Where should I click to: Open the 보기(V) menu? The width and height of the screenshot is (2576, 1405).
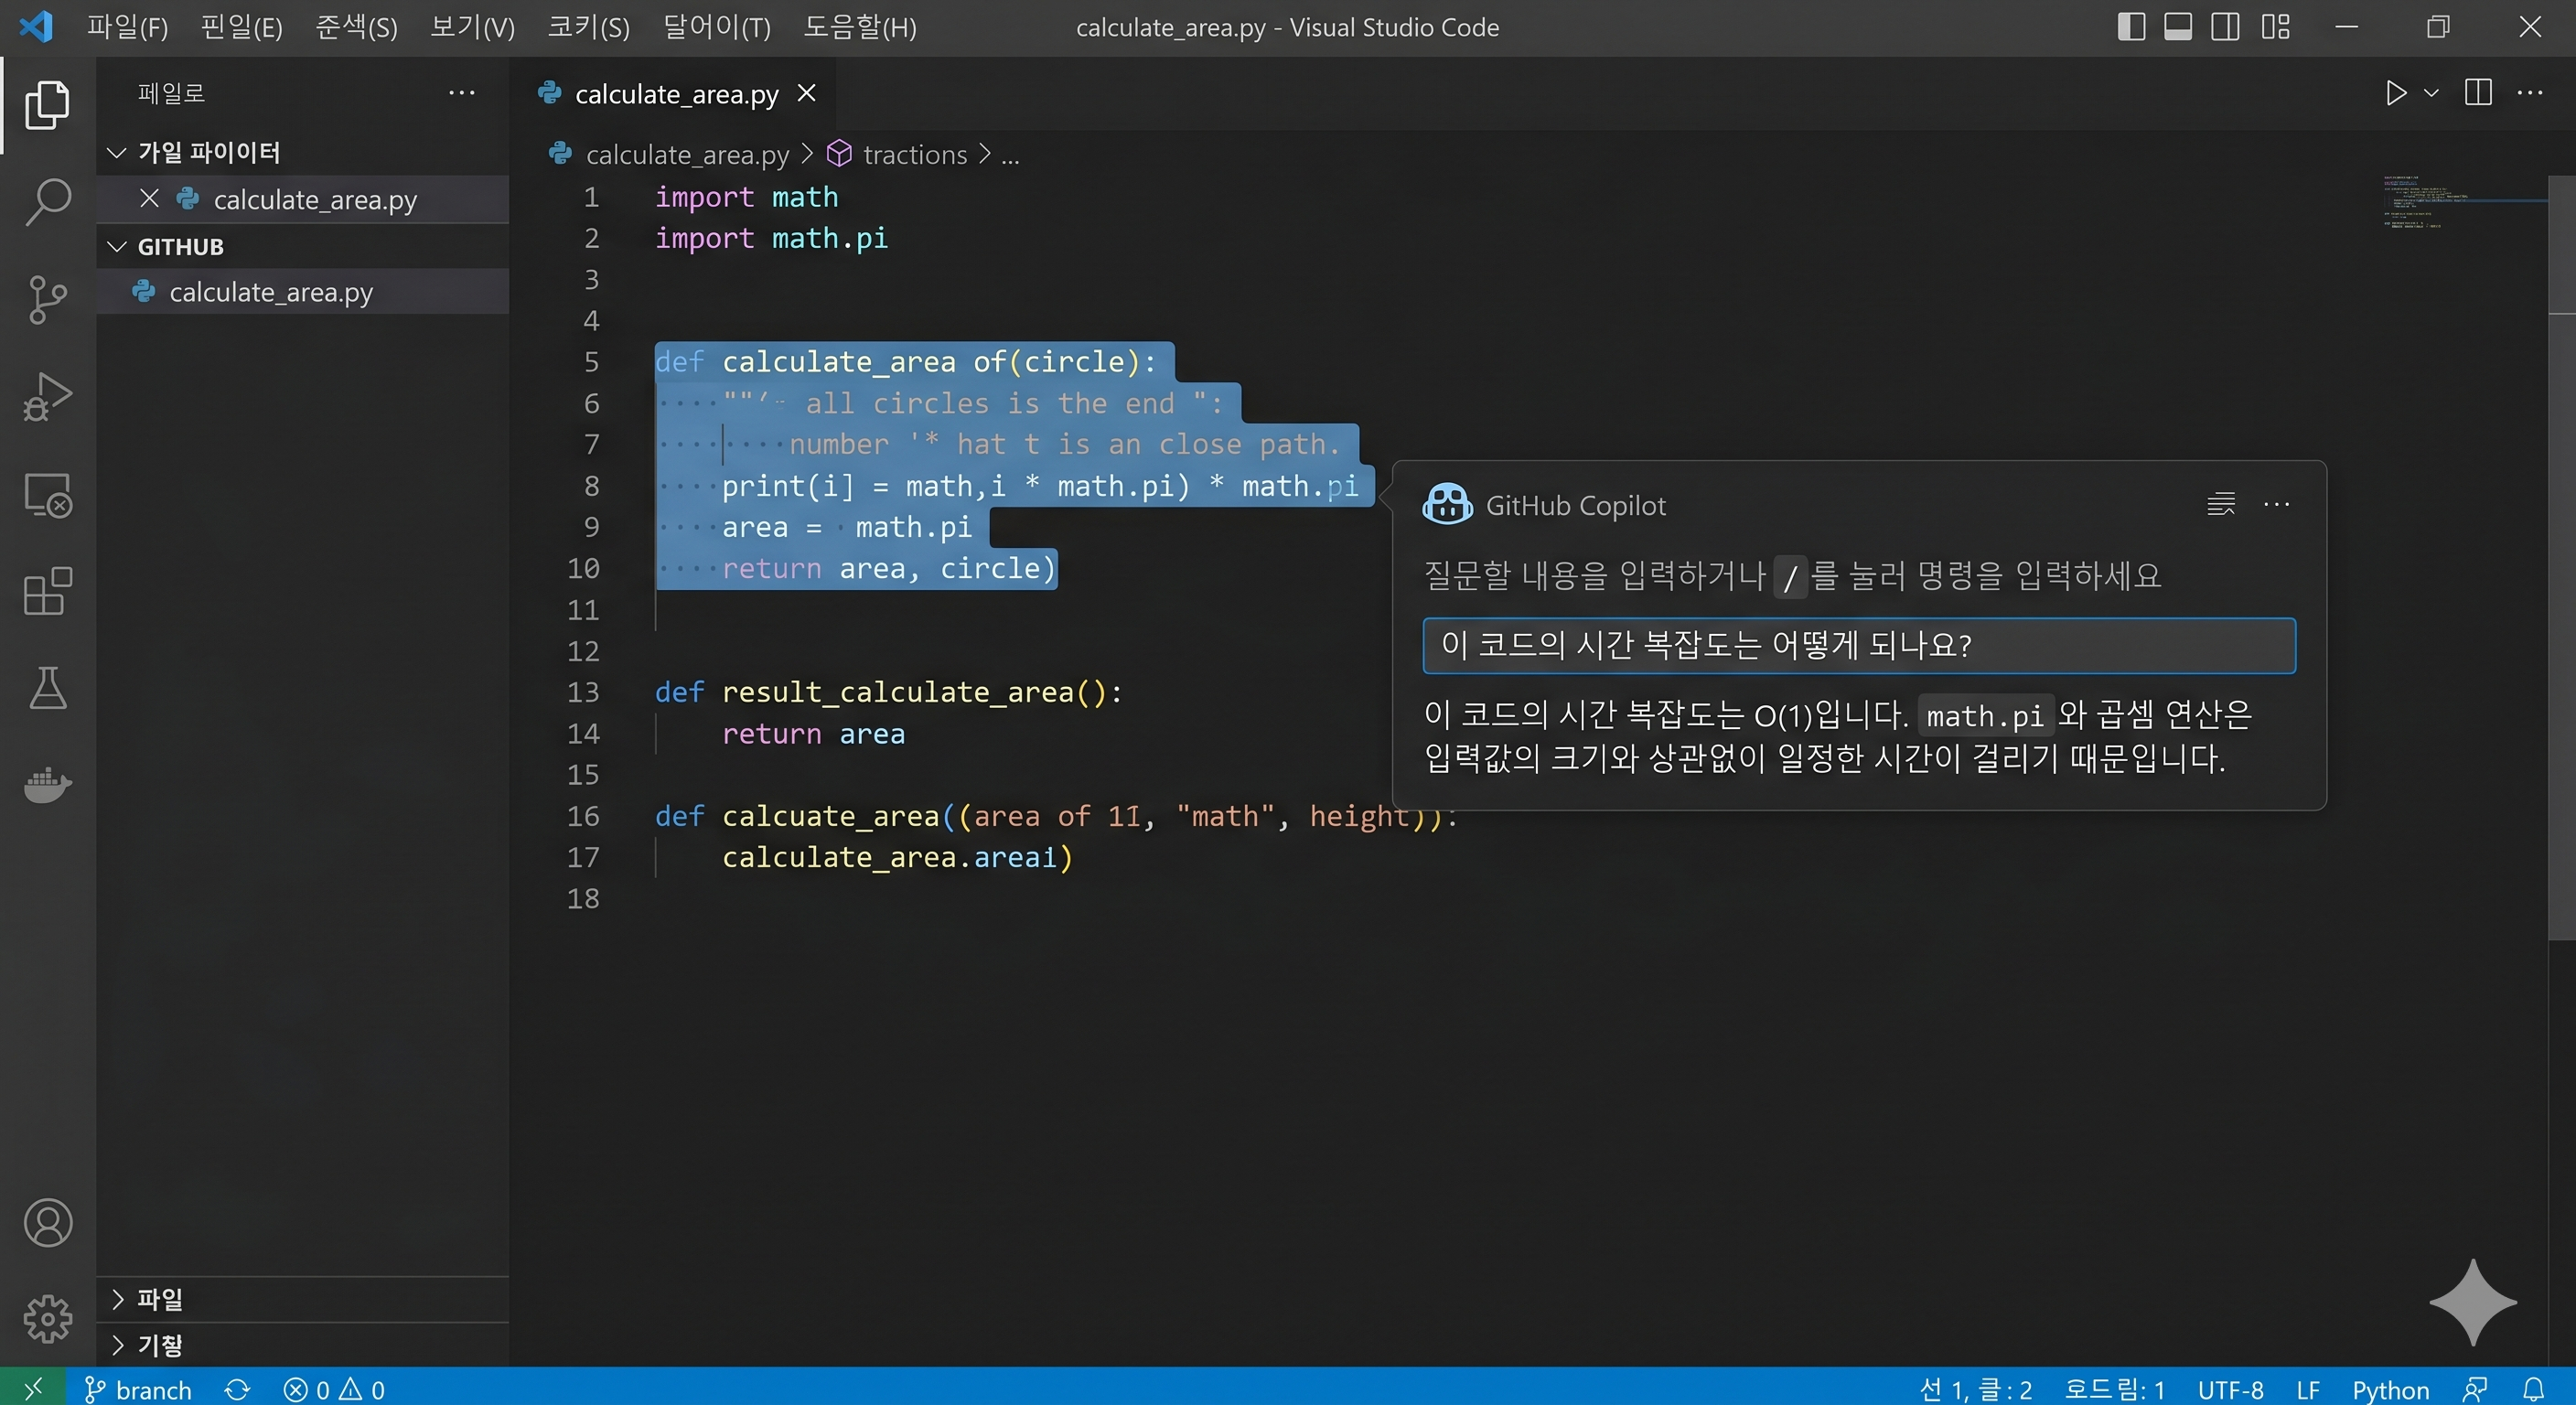pos(472,27)
